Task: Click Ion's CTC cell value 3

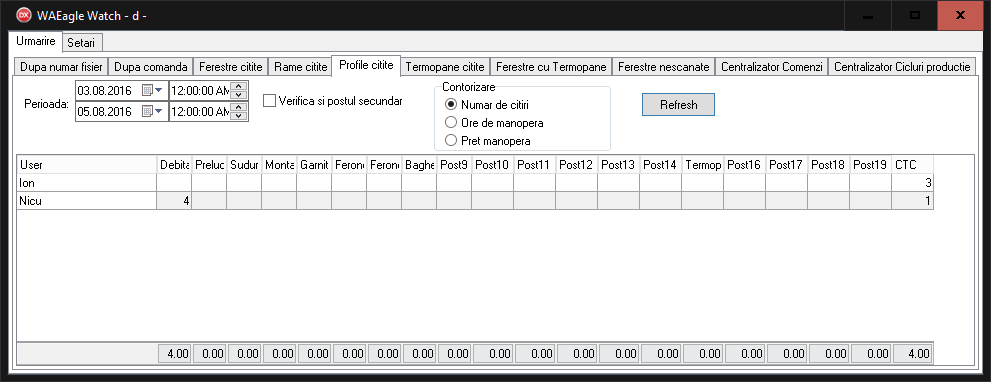Action: tap(913, 183)
